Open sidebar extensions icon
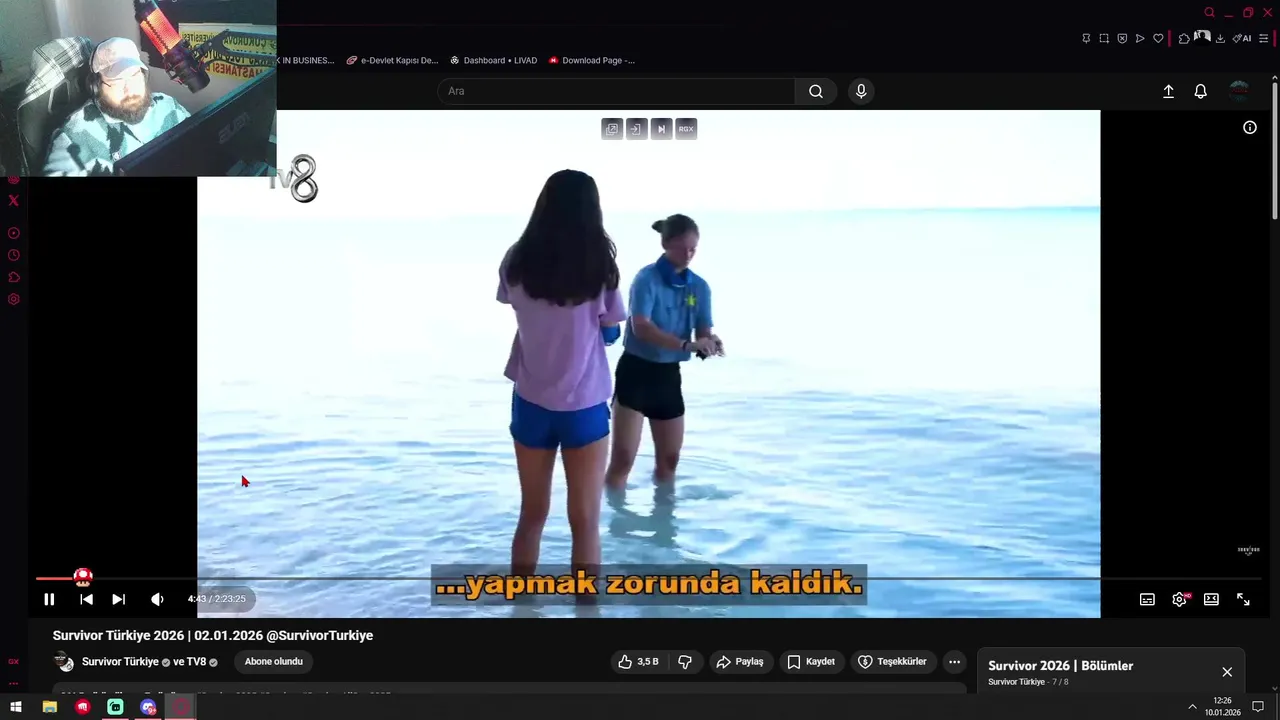This screenshot has width=1280, height=720. point(13,277)
